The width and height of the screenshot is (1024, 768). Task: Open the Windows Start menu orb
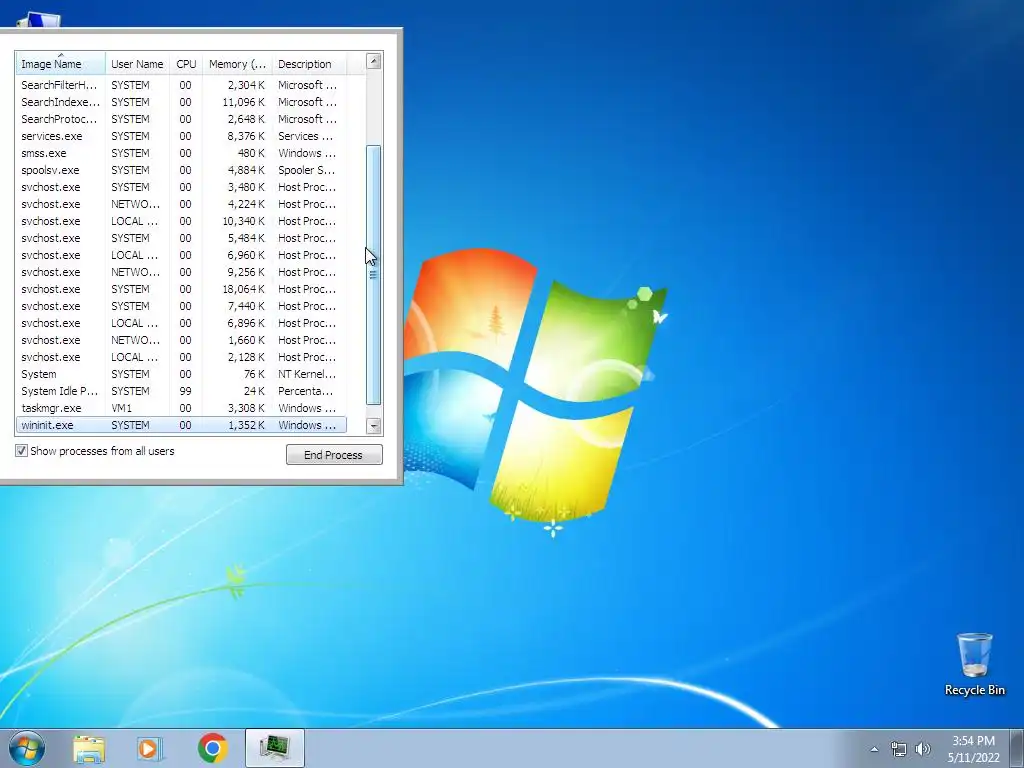pyautogui.click(x=27, y=748)
